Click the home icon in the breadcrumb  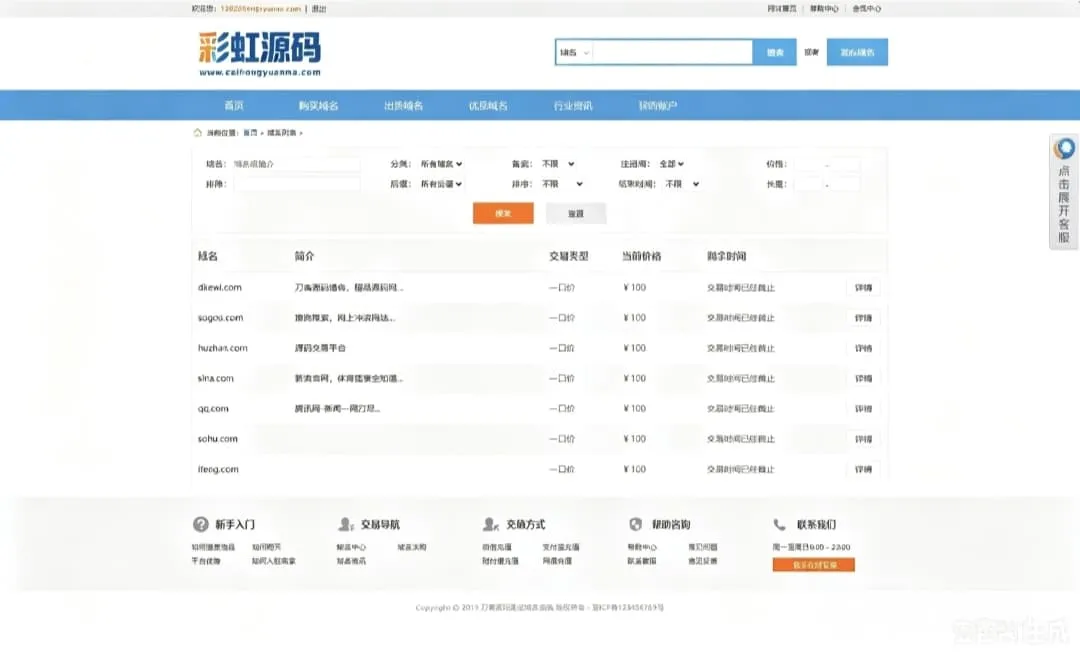[x=198, y=132]
